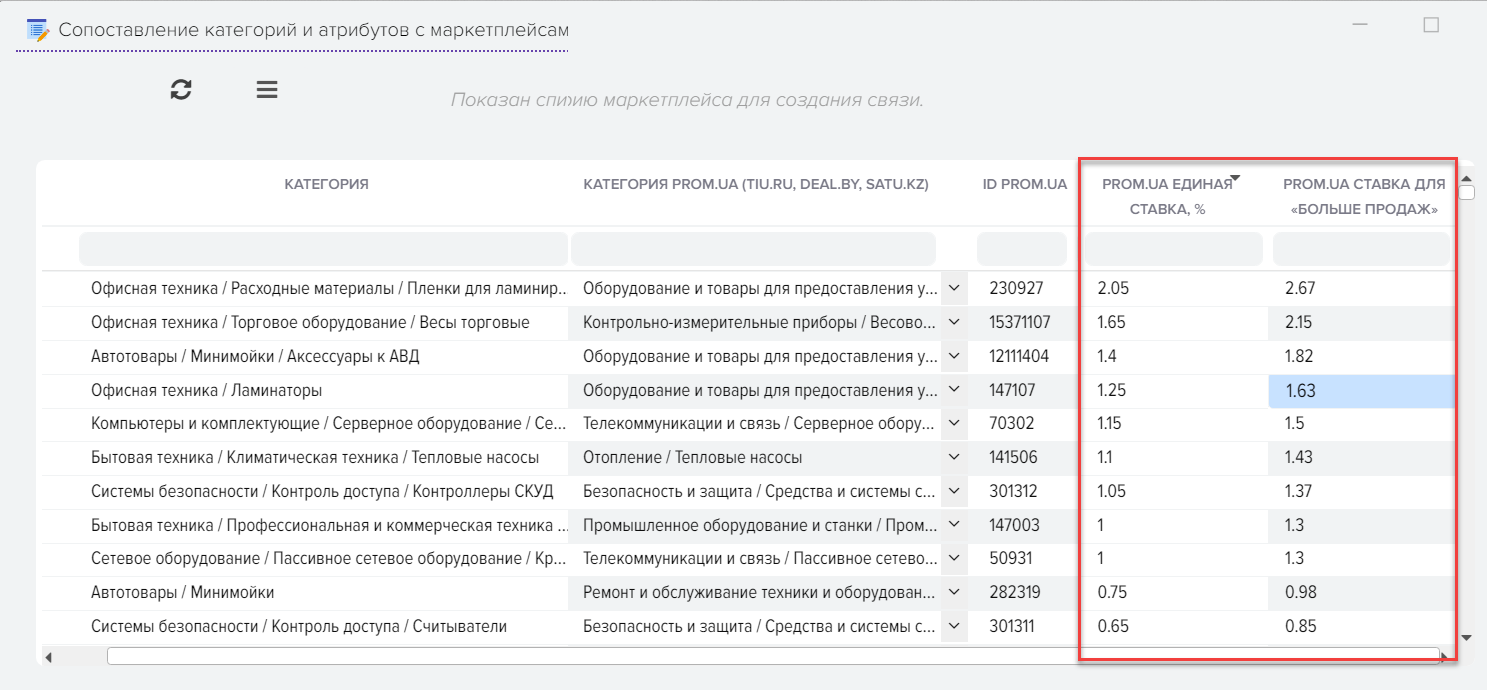This screenshot has width=1487, height=690.
Task: Minimize the window using the dash button
Action: [x=1361, y=25]
